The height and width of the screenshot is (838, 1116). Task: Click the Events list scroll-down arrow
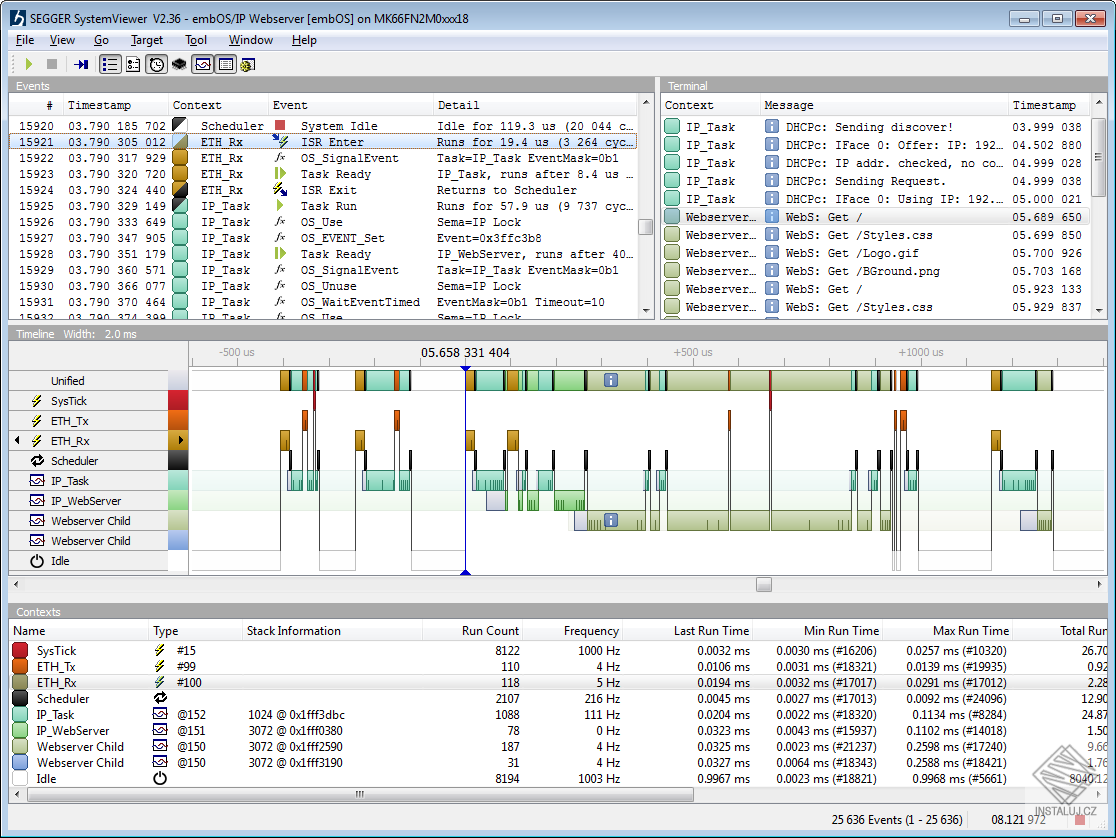(x=646, y=311)
